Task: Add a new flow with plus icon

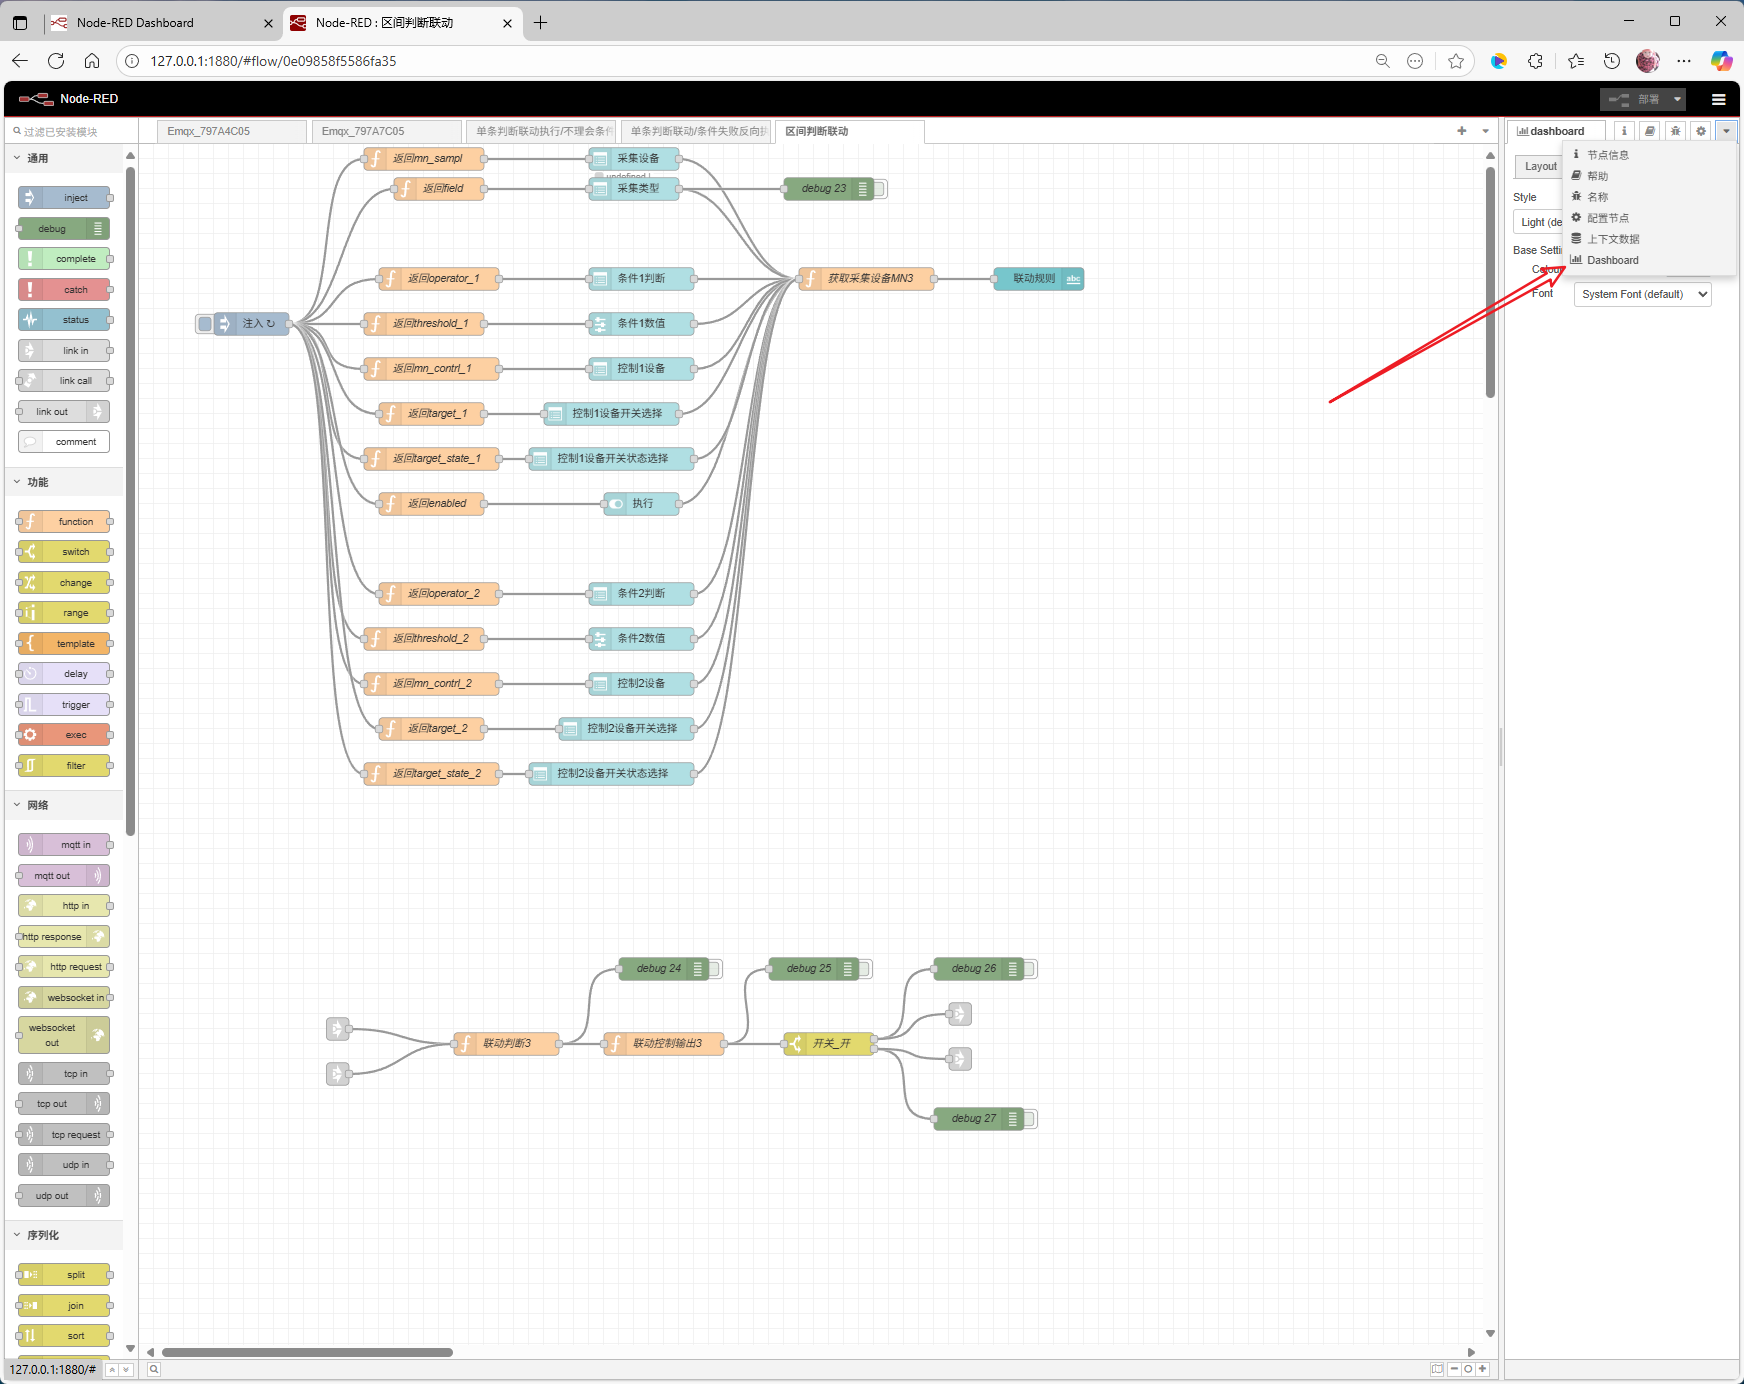Action: pyautogui.click(x=1461, y=131)
